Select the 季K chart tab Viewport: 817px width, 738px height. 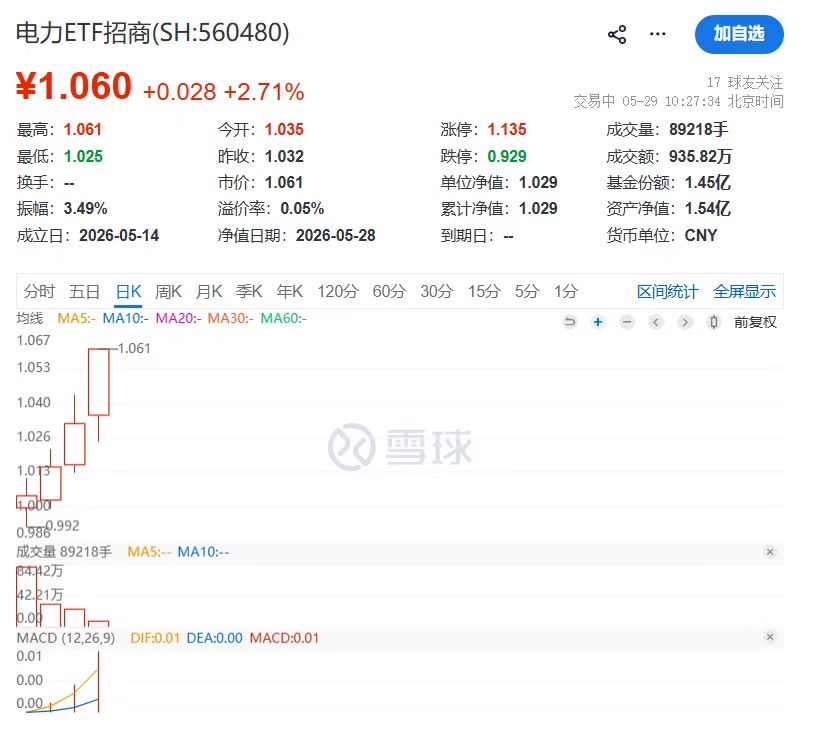click(249, 291)
